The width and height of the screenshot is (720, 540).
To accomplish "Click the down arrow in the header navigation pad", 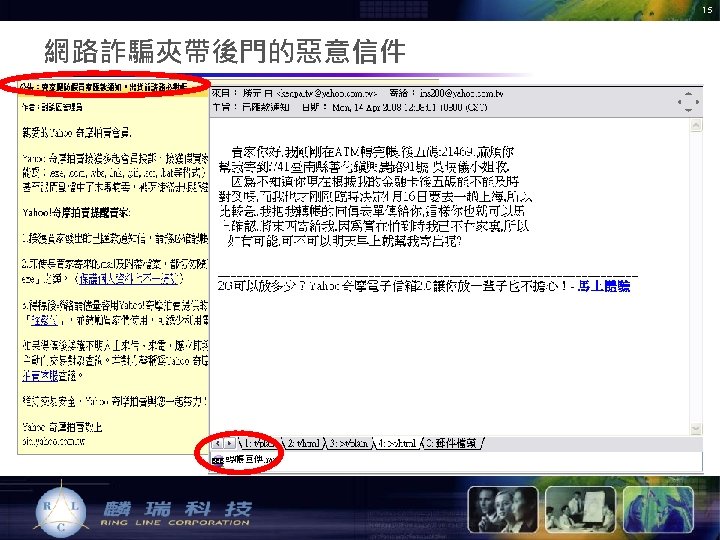I will pos(688,110).
